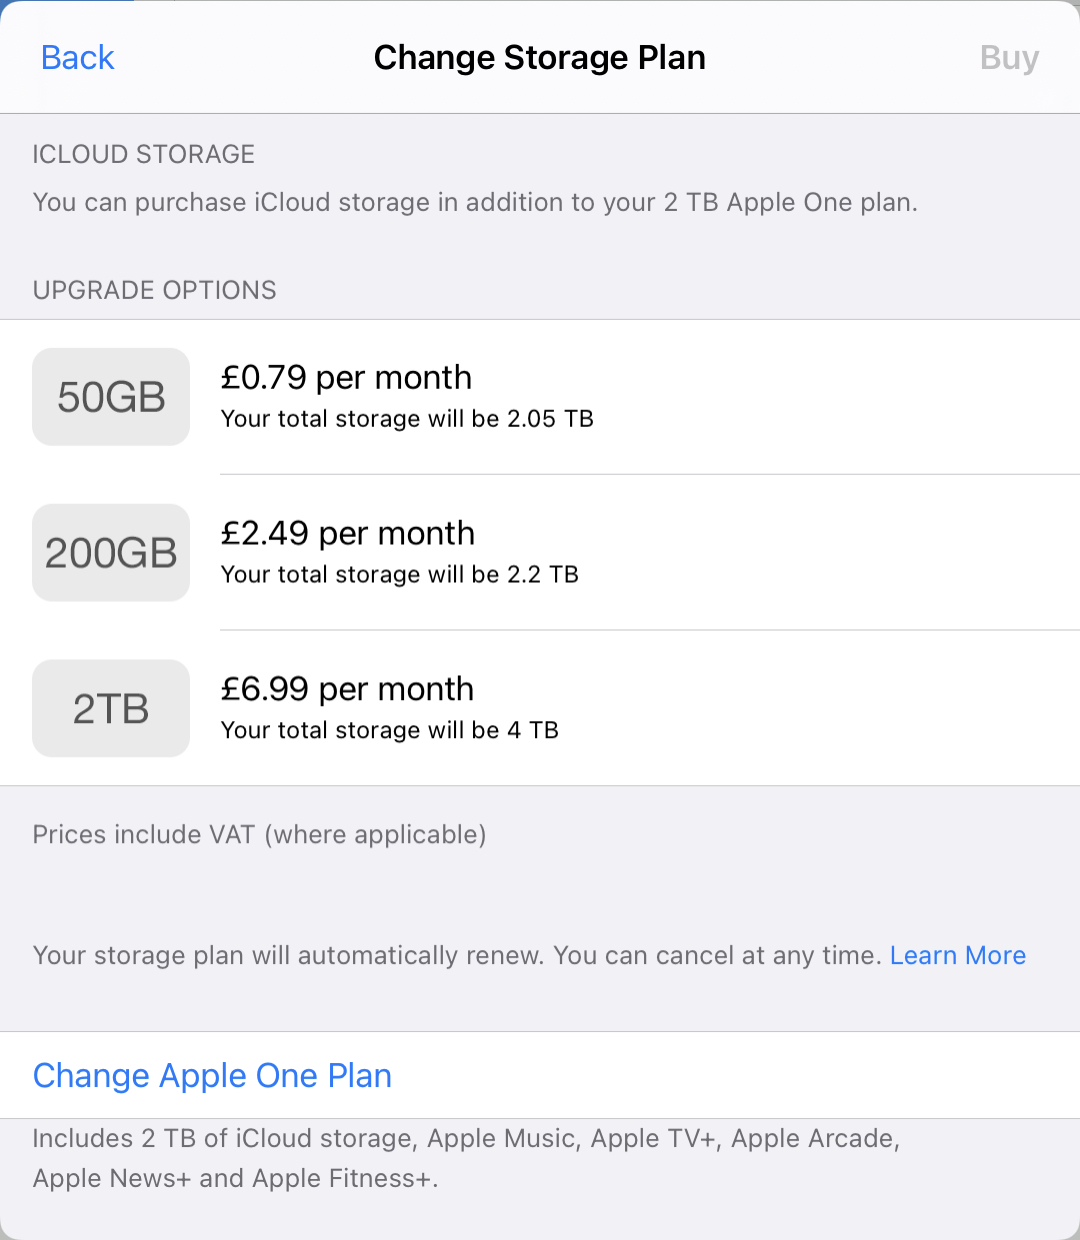The height and width of the screenshot is (1240, 1080).
Task: Click the automatic renewal notice text
Action: [x=458, y=956]
